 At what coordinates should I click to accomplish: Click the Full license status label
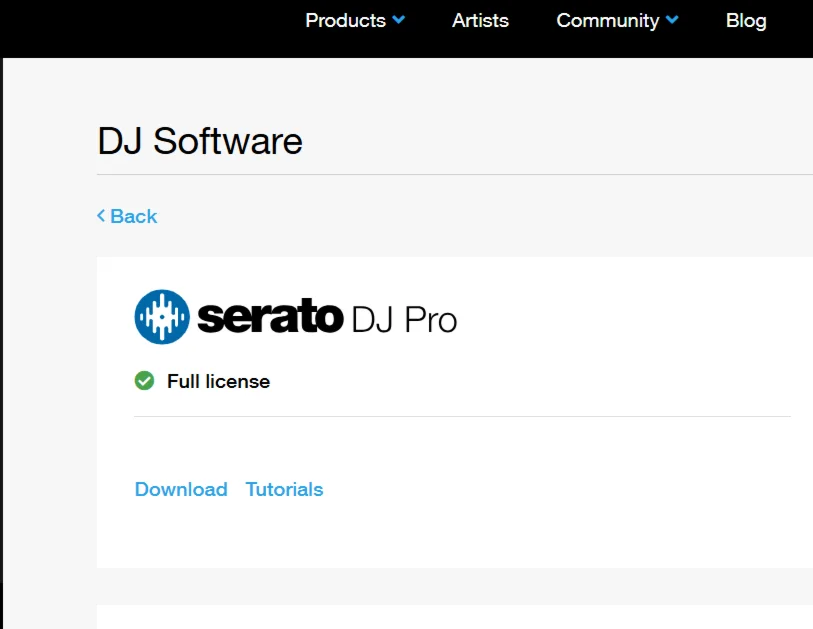click(x=218, y=381)
